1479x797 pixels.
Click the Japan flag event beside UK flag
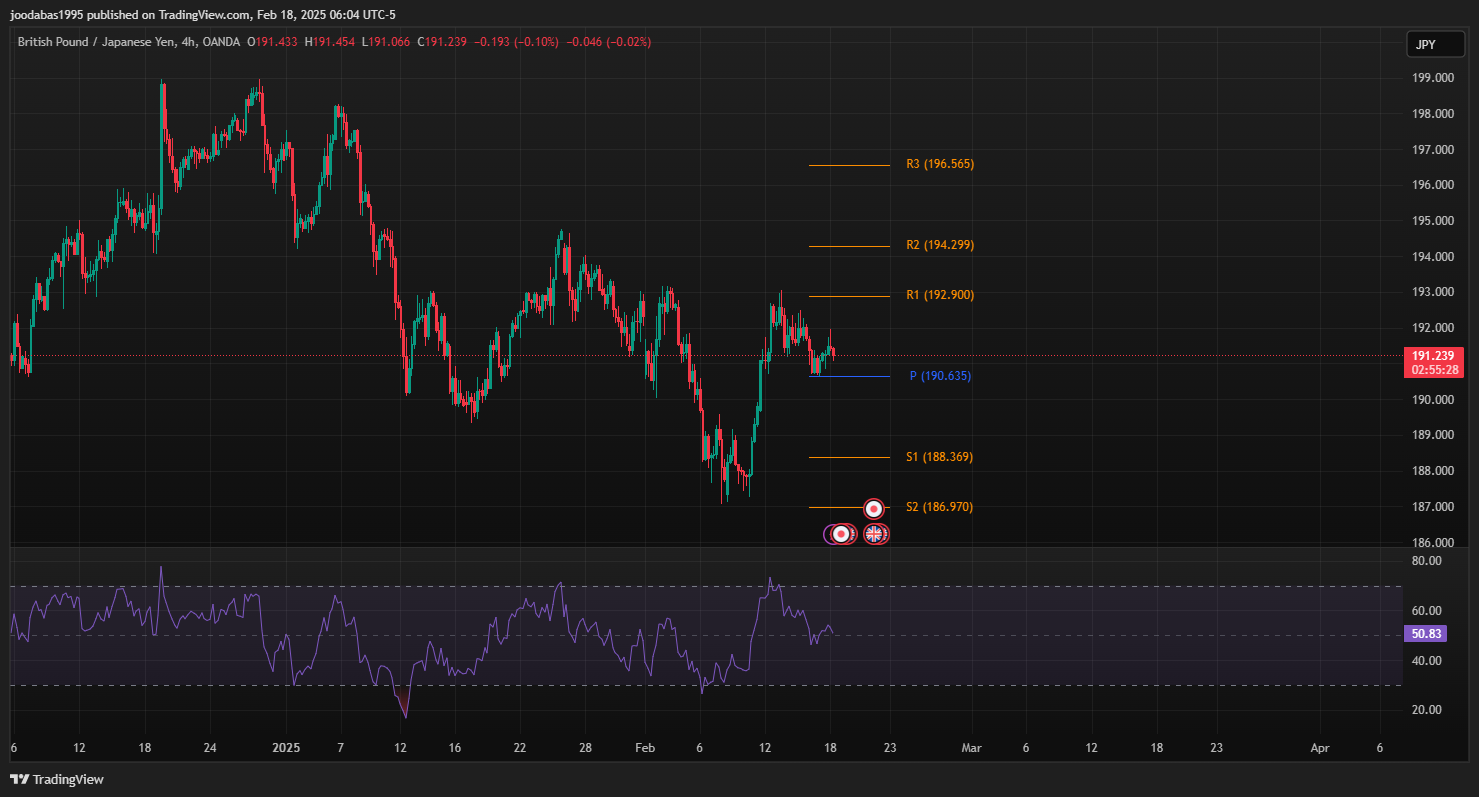coord(841,534)
